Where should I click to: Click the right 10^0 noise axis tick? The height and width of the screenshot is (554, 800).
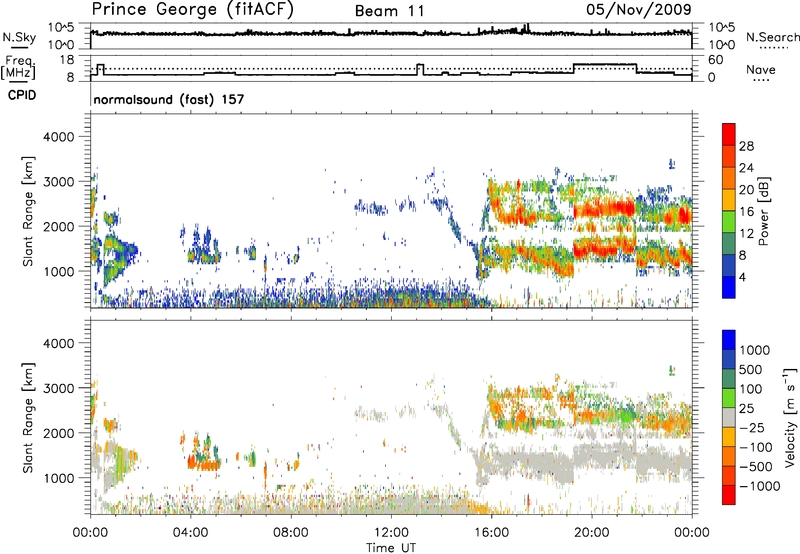pos(721,45)
